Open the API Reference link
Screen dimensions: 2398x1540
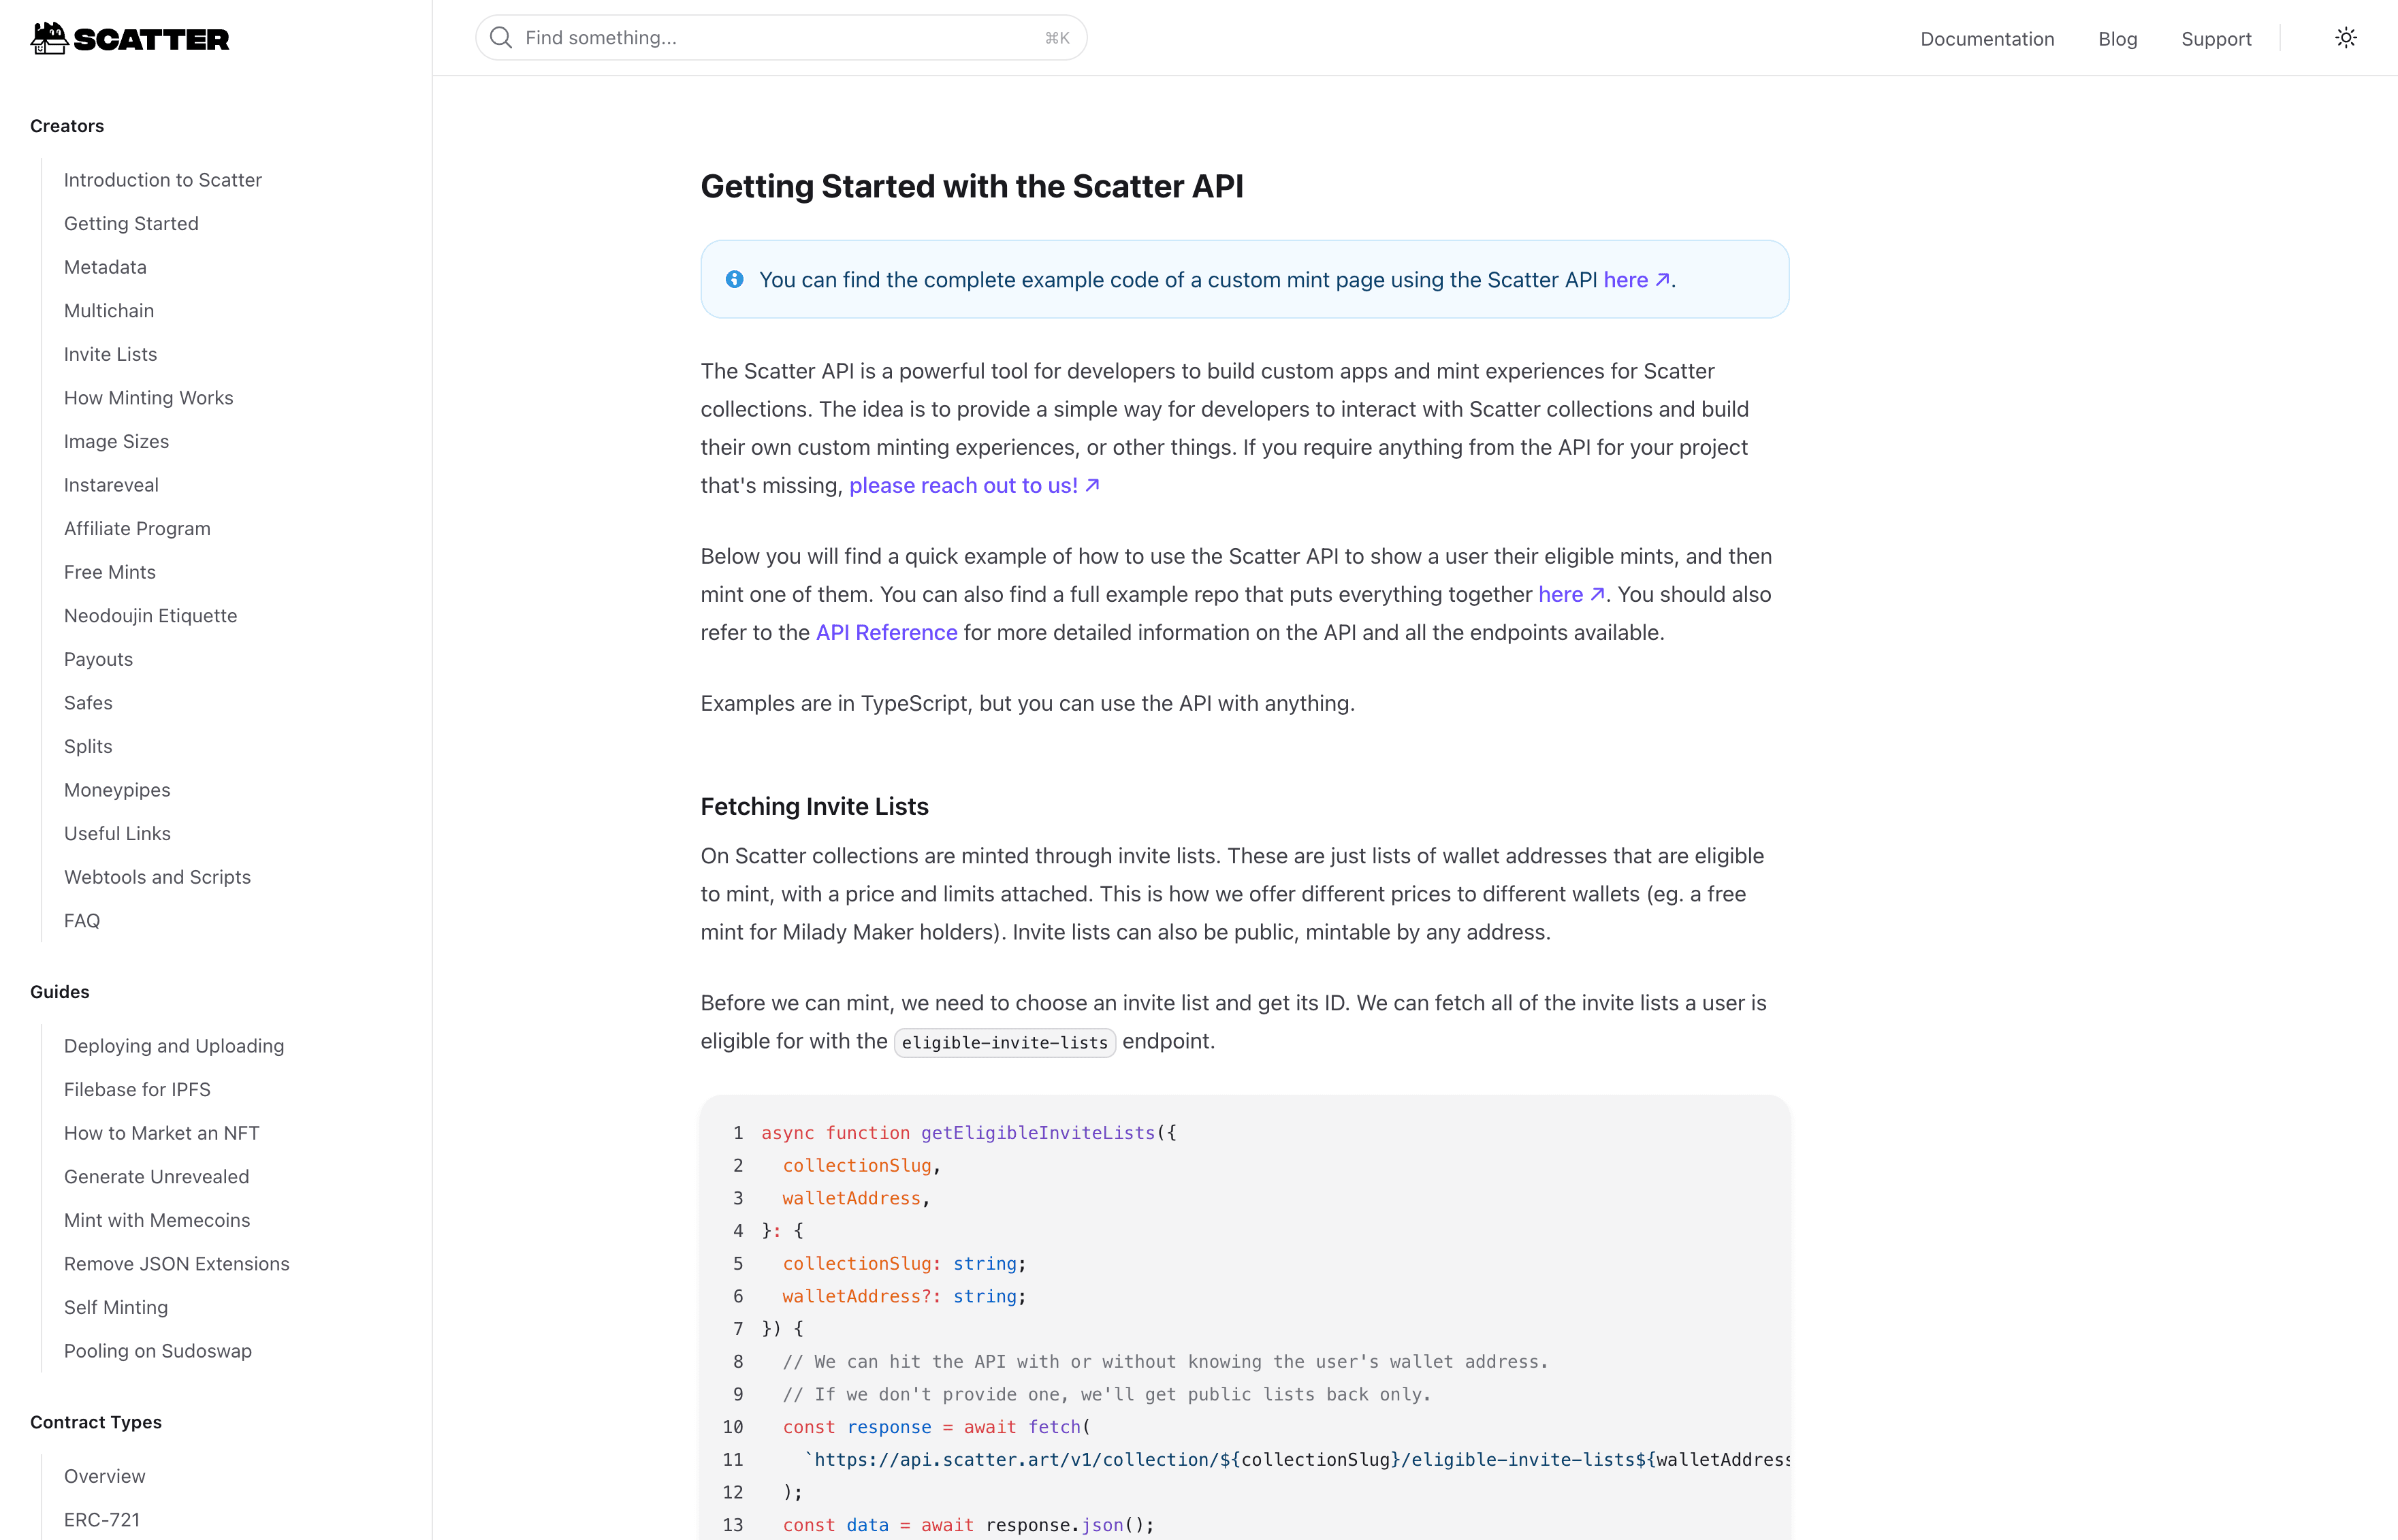[886, 632]
